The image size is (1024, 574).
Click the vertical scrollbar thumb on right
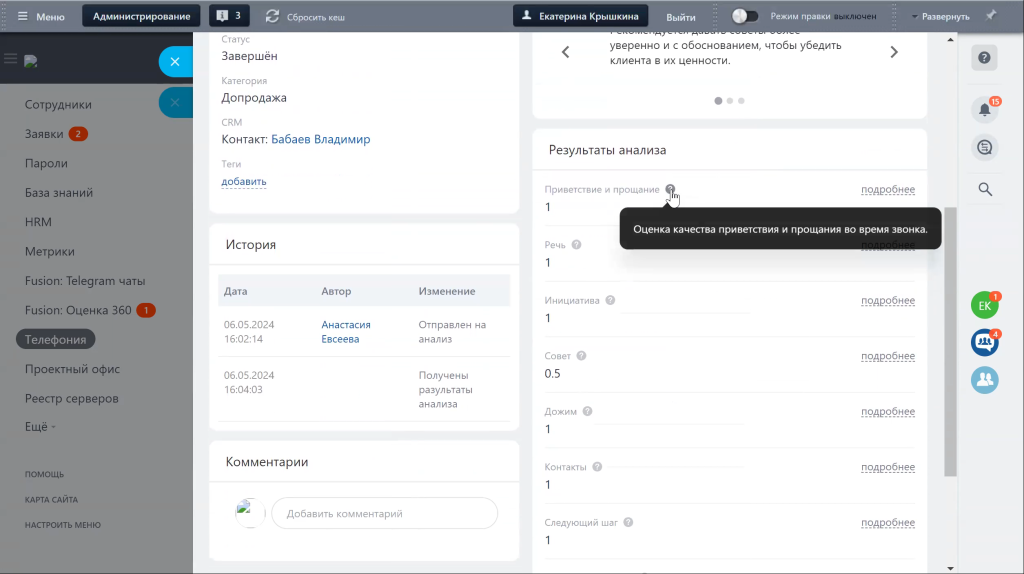coord(950,342)
